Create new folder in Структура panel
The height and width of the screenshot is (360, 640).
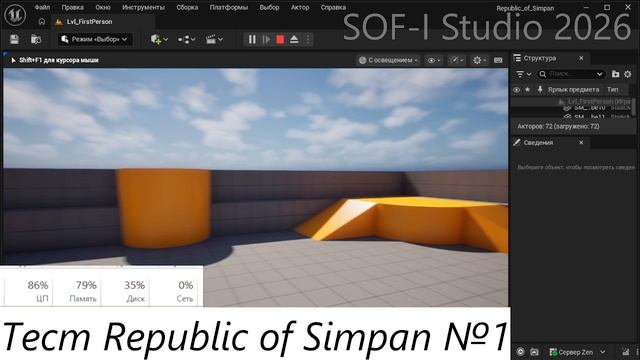[x=616, y=74]
